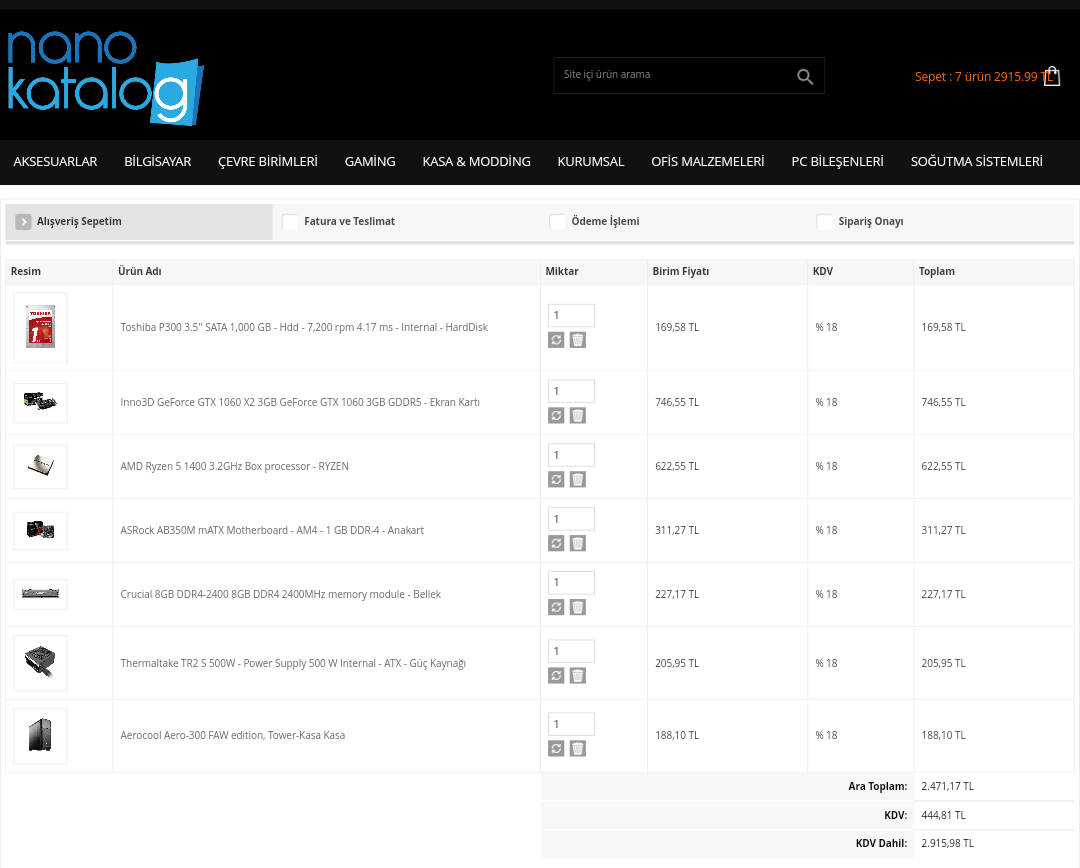The image size is (1080, 868).
Task: Select the Ödeme İşlemi step
Action: 674,221
